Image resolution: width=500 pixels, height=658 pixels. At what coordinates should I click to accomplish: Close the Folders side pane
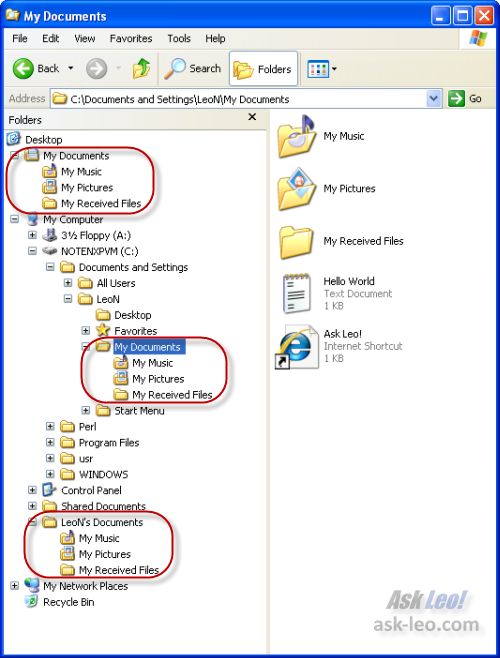[x=252, y=117]
